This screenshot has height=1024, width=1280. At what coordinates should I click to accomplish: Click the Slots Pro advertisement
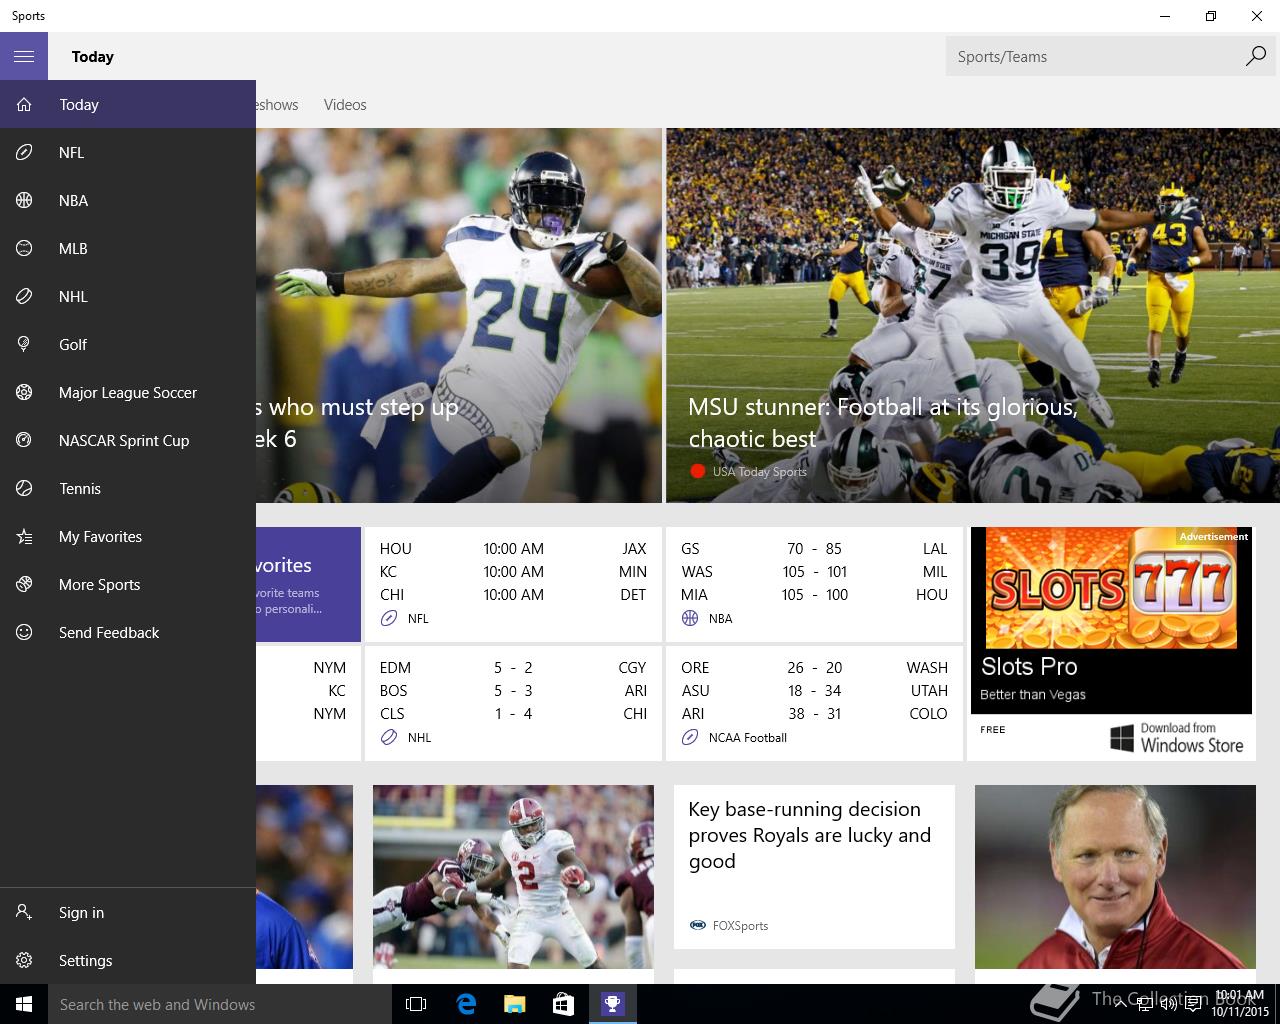tap(1111, 620)
